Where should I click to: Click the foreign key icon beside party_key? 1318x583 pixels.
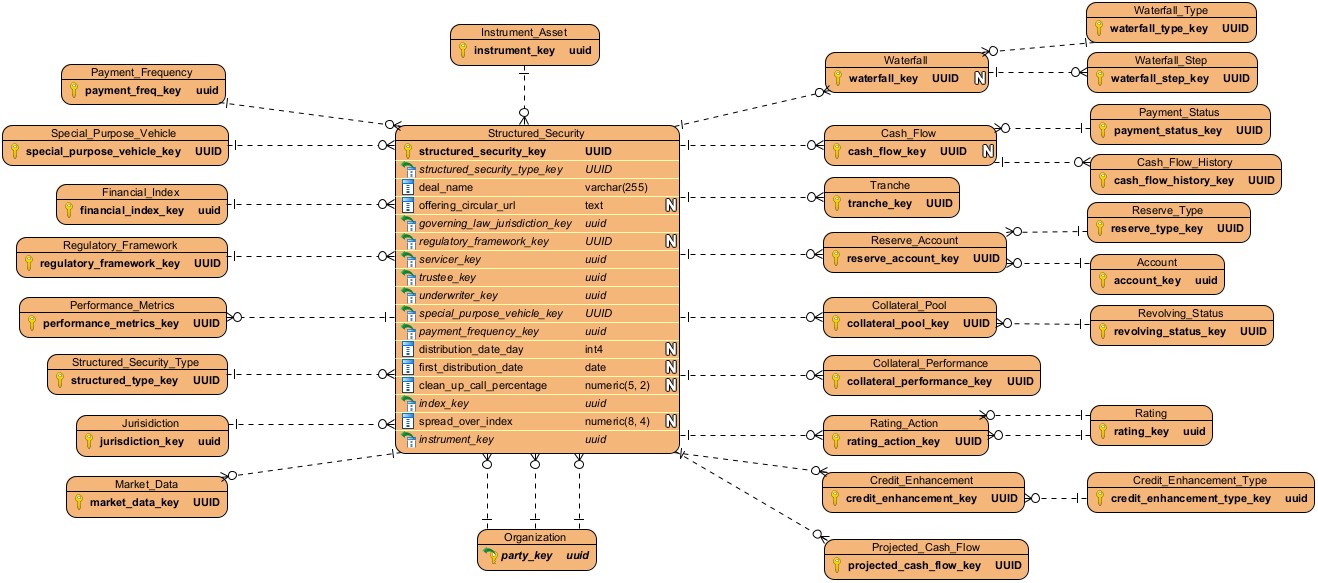489,556
